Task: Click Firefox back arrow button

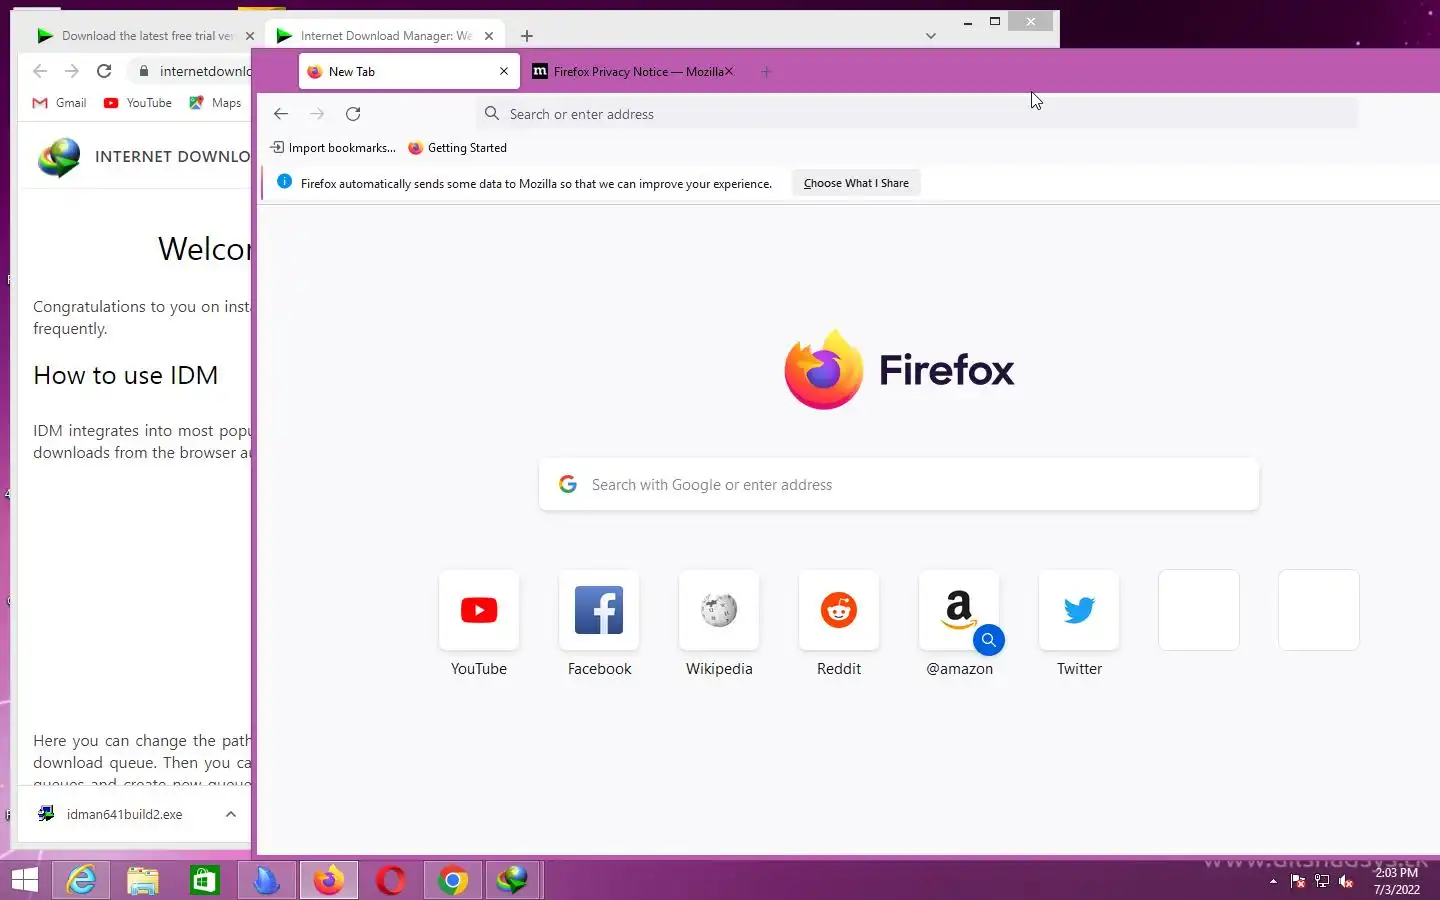Action: [x=281, y=114]
